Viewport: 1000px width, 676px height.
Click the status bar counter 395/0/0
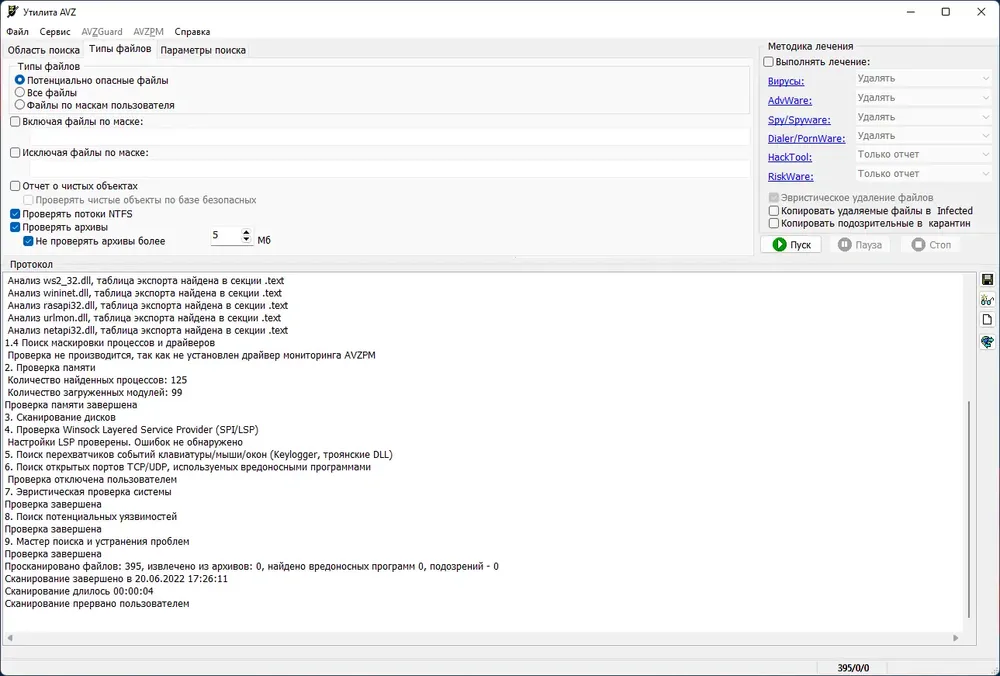click(853, 668)
